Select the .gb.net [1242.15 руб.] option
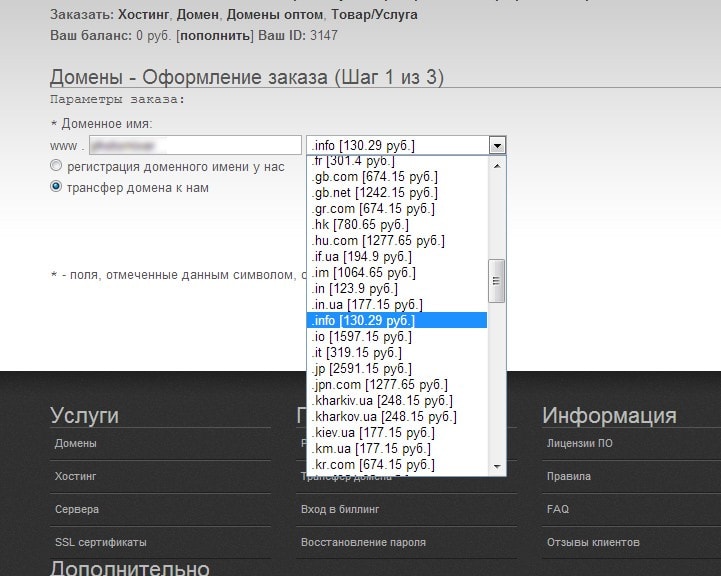Screen dimensions: 721x576 pyautogui.click(x=374, y=192)
